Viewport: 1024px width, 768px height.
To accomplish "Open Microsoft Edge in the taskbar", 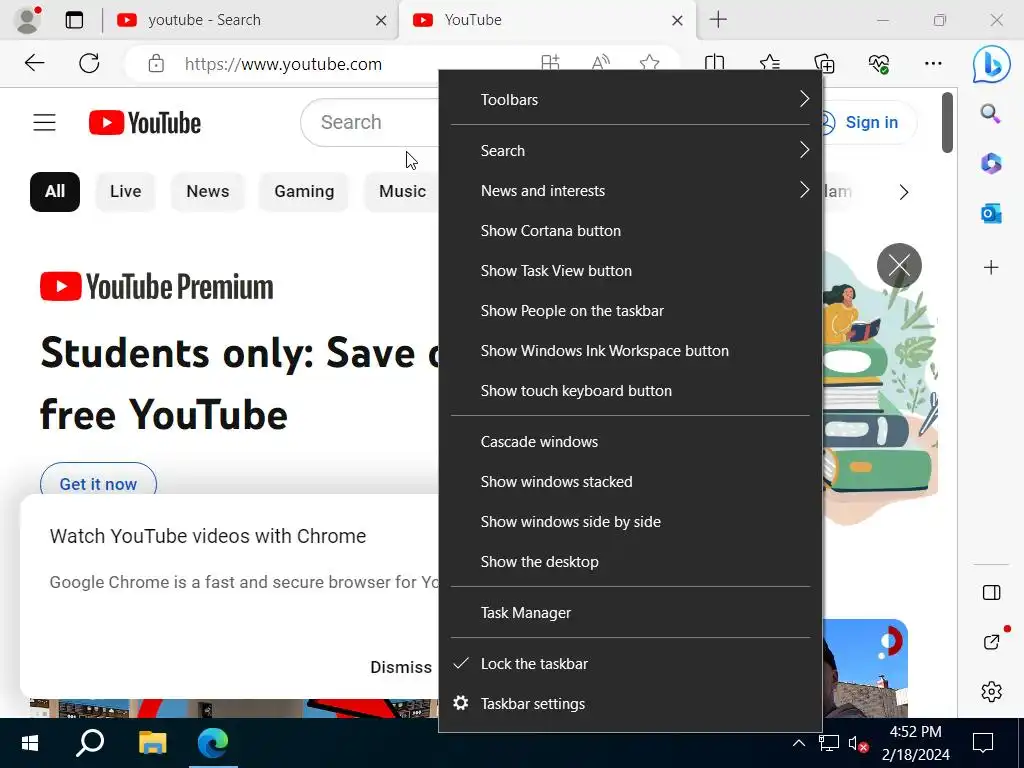I will point(213,742).
